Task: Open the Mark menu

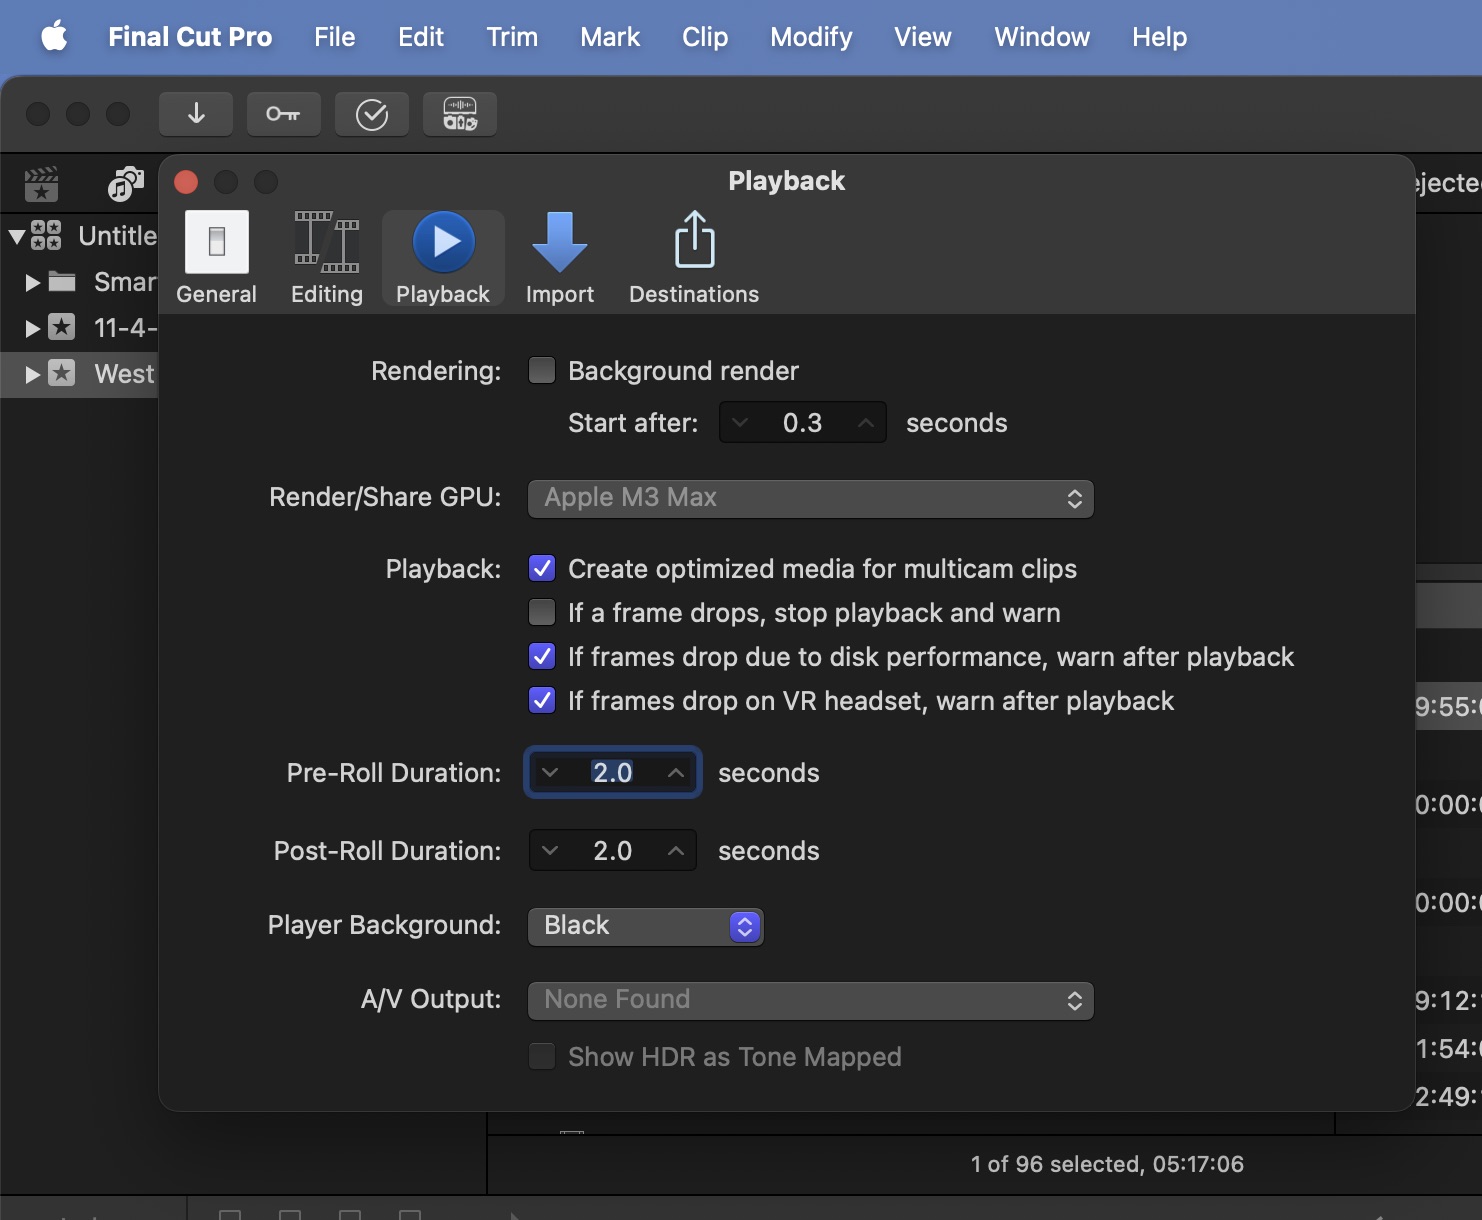Action: click(610, 37)
